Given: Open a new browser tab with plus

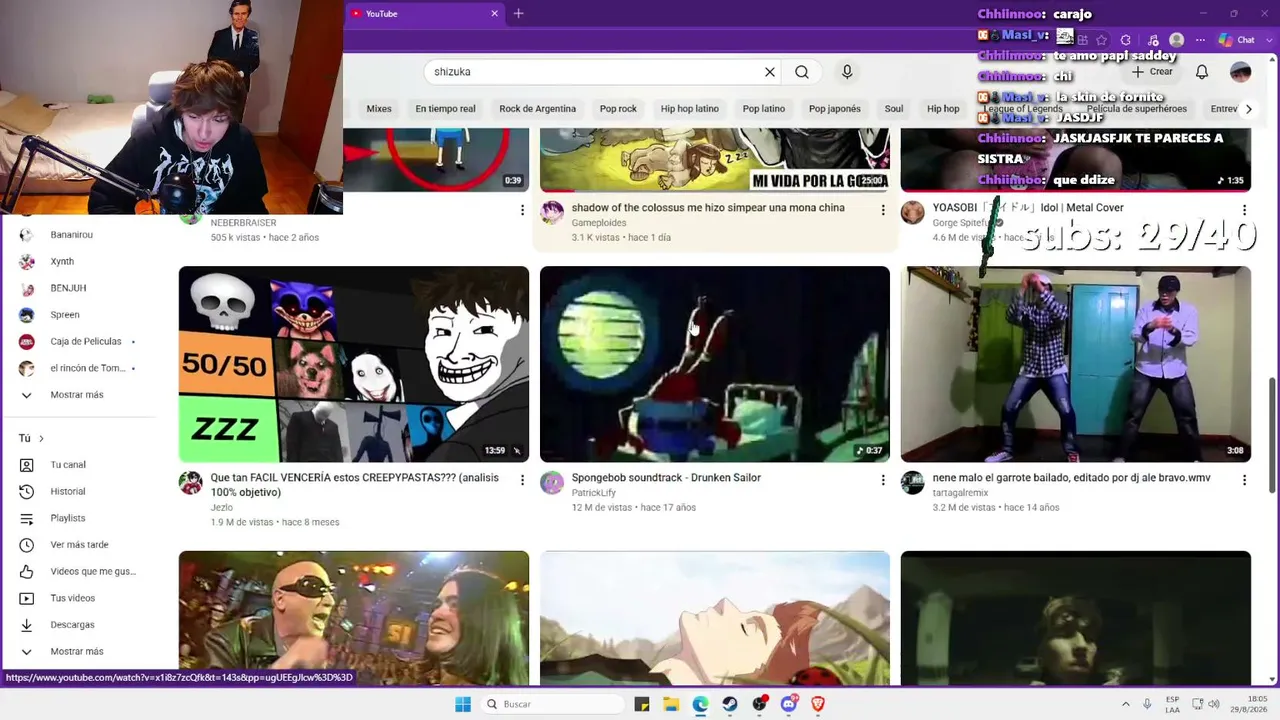Looking at the screenshot, I should click(518, 14).
